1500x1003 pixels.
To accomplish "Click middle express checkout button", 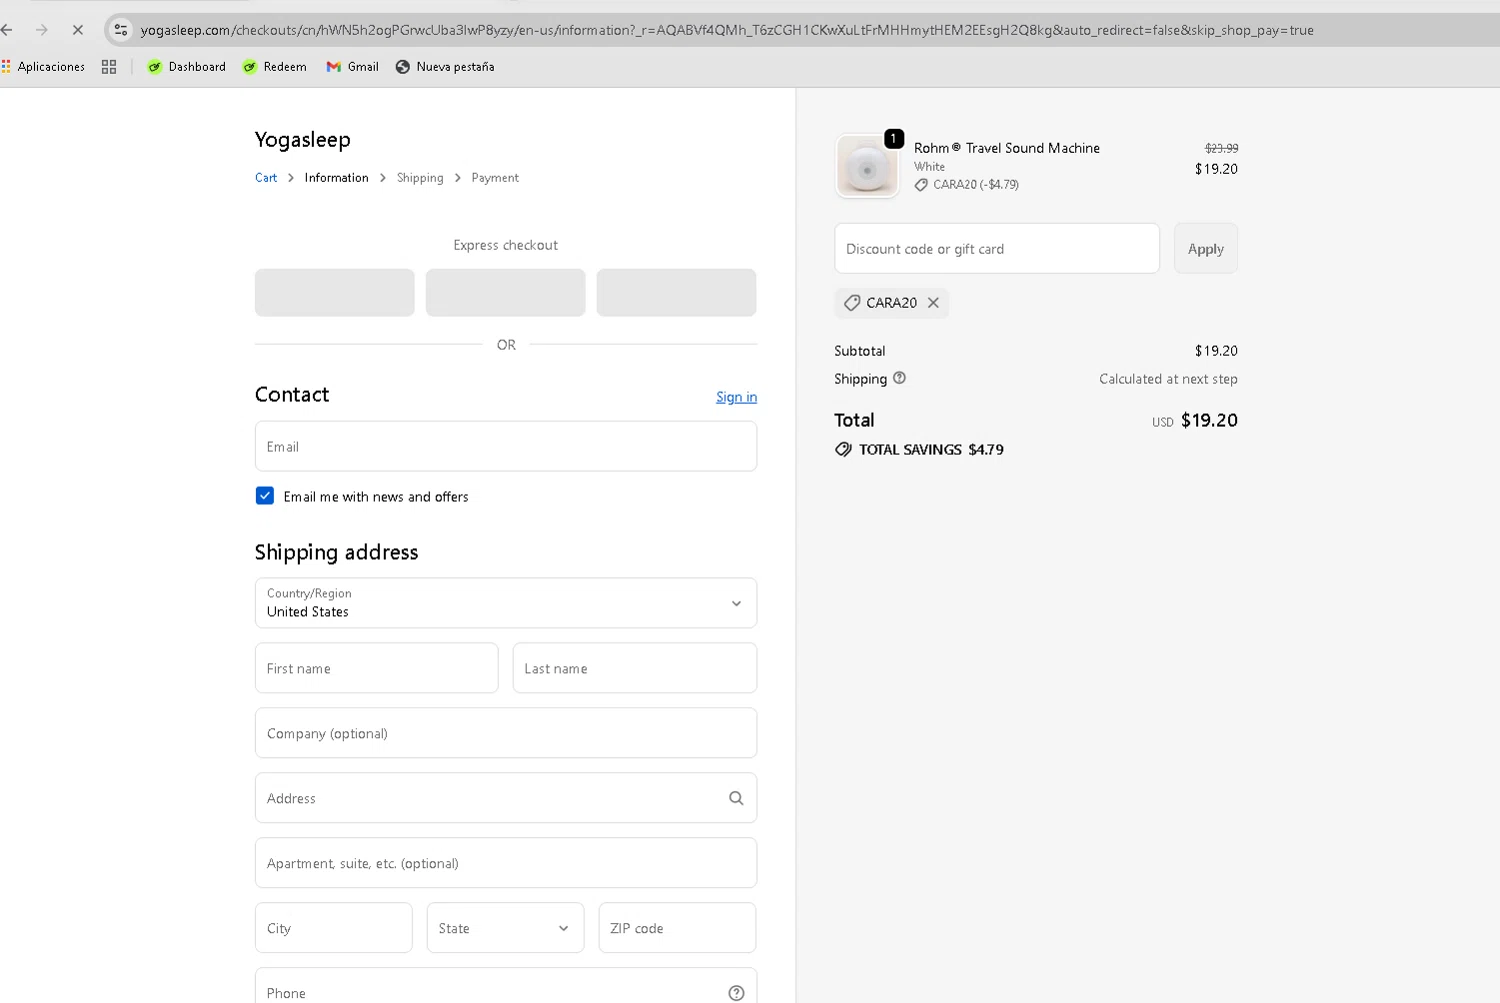I will coord(506,292).
